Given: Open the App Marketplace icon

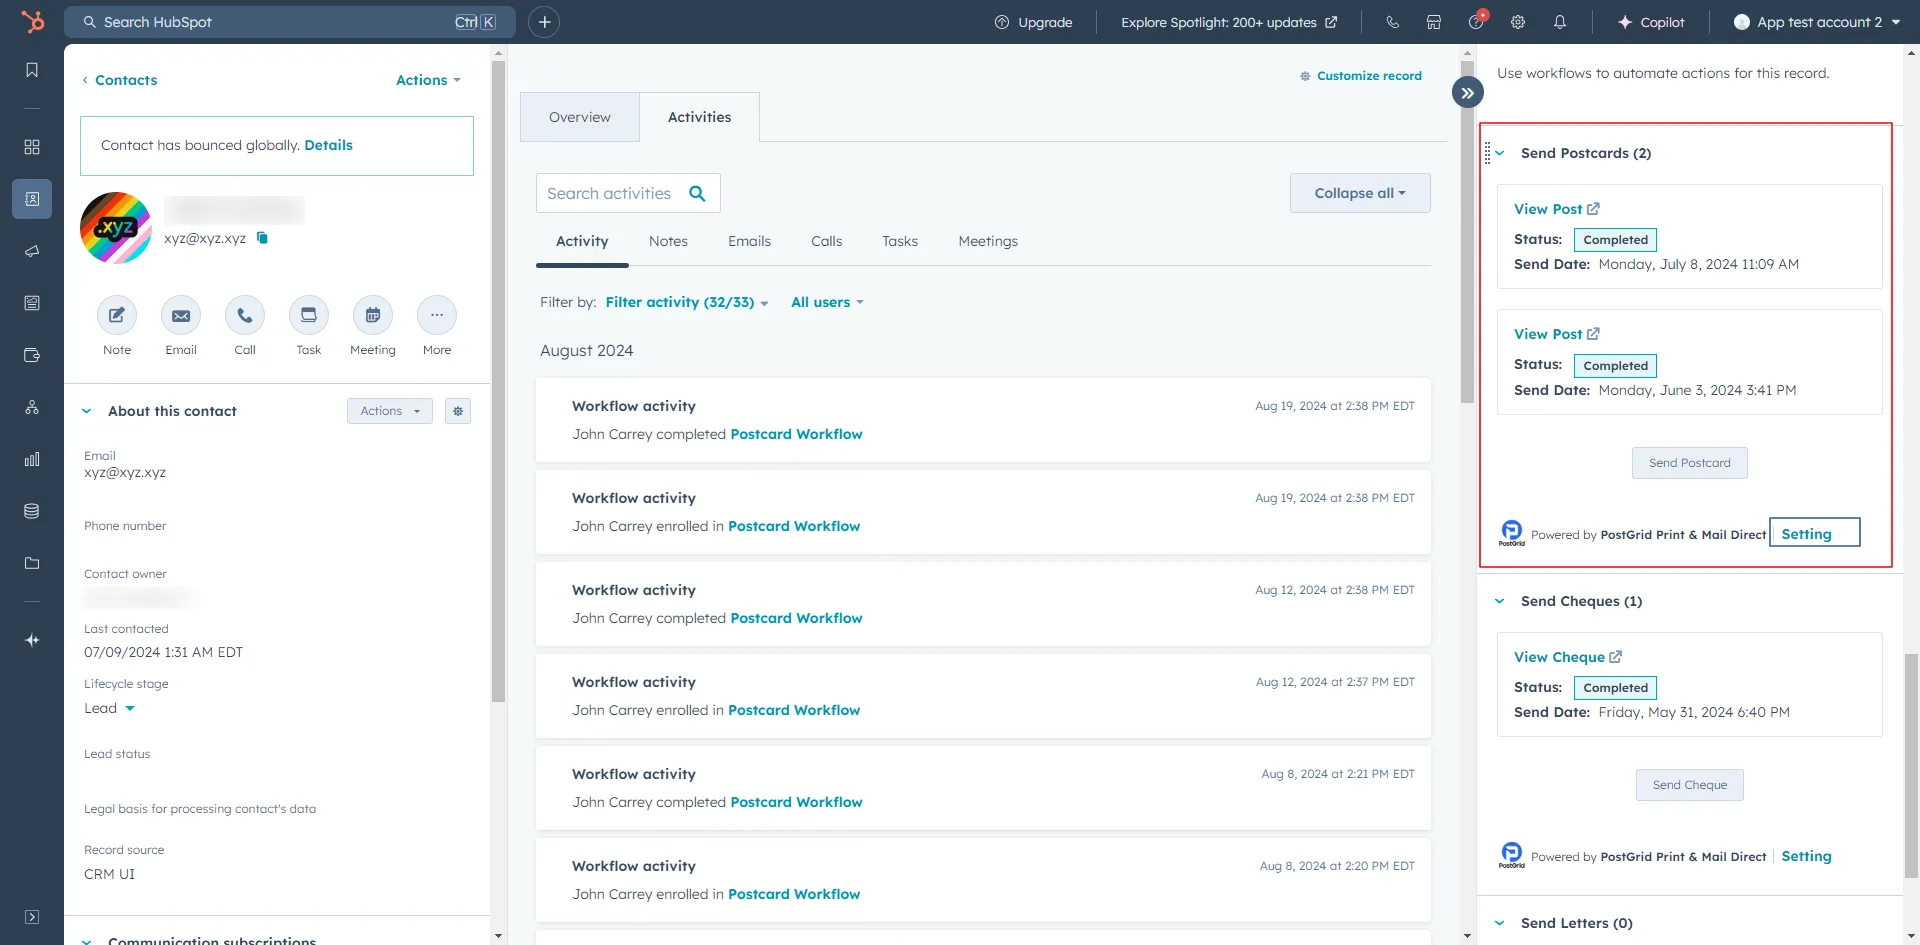Looking at the screenshot, I should [x=1433, y=21].
